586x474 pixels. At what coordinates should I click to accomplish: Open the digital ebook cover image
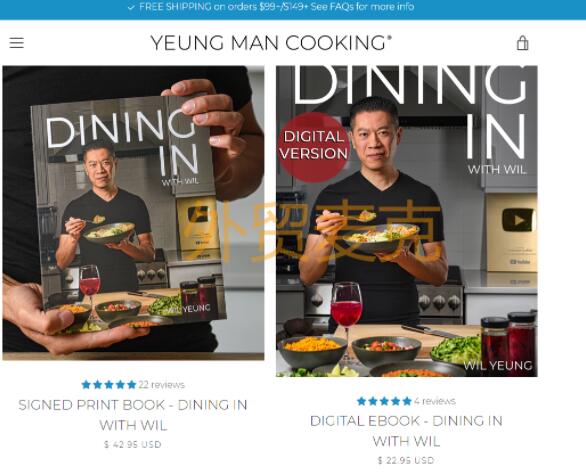(407, 221)
